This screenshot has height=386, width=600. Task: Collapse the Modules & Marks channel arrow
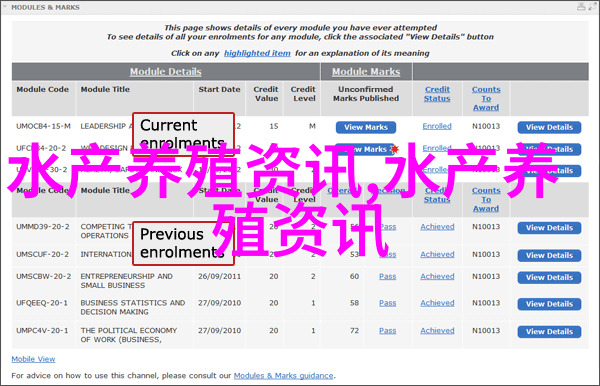[x=5, y=7]
